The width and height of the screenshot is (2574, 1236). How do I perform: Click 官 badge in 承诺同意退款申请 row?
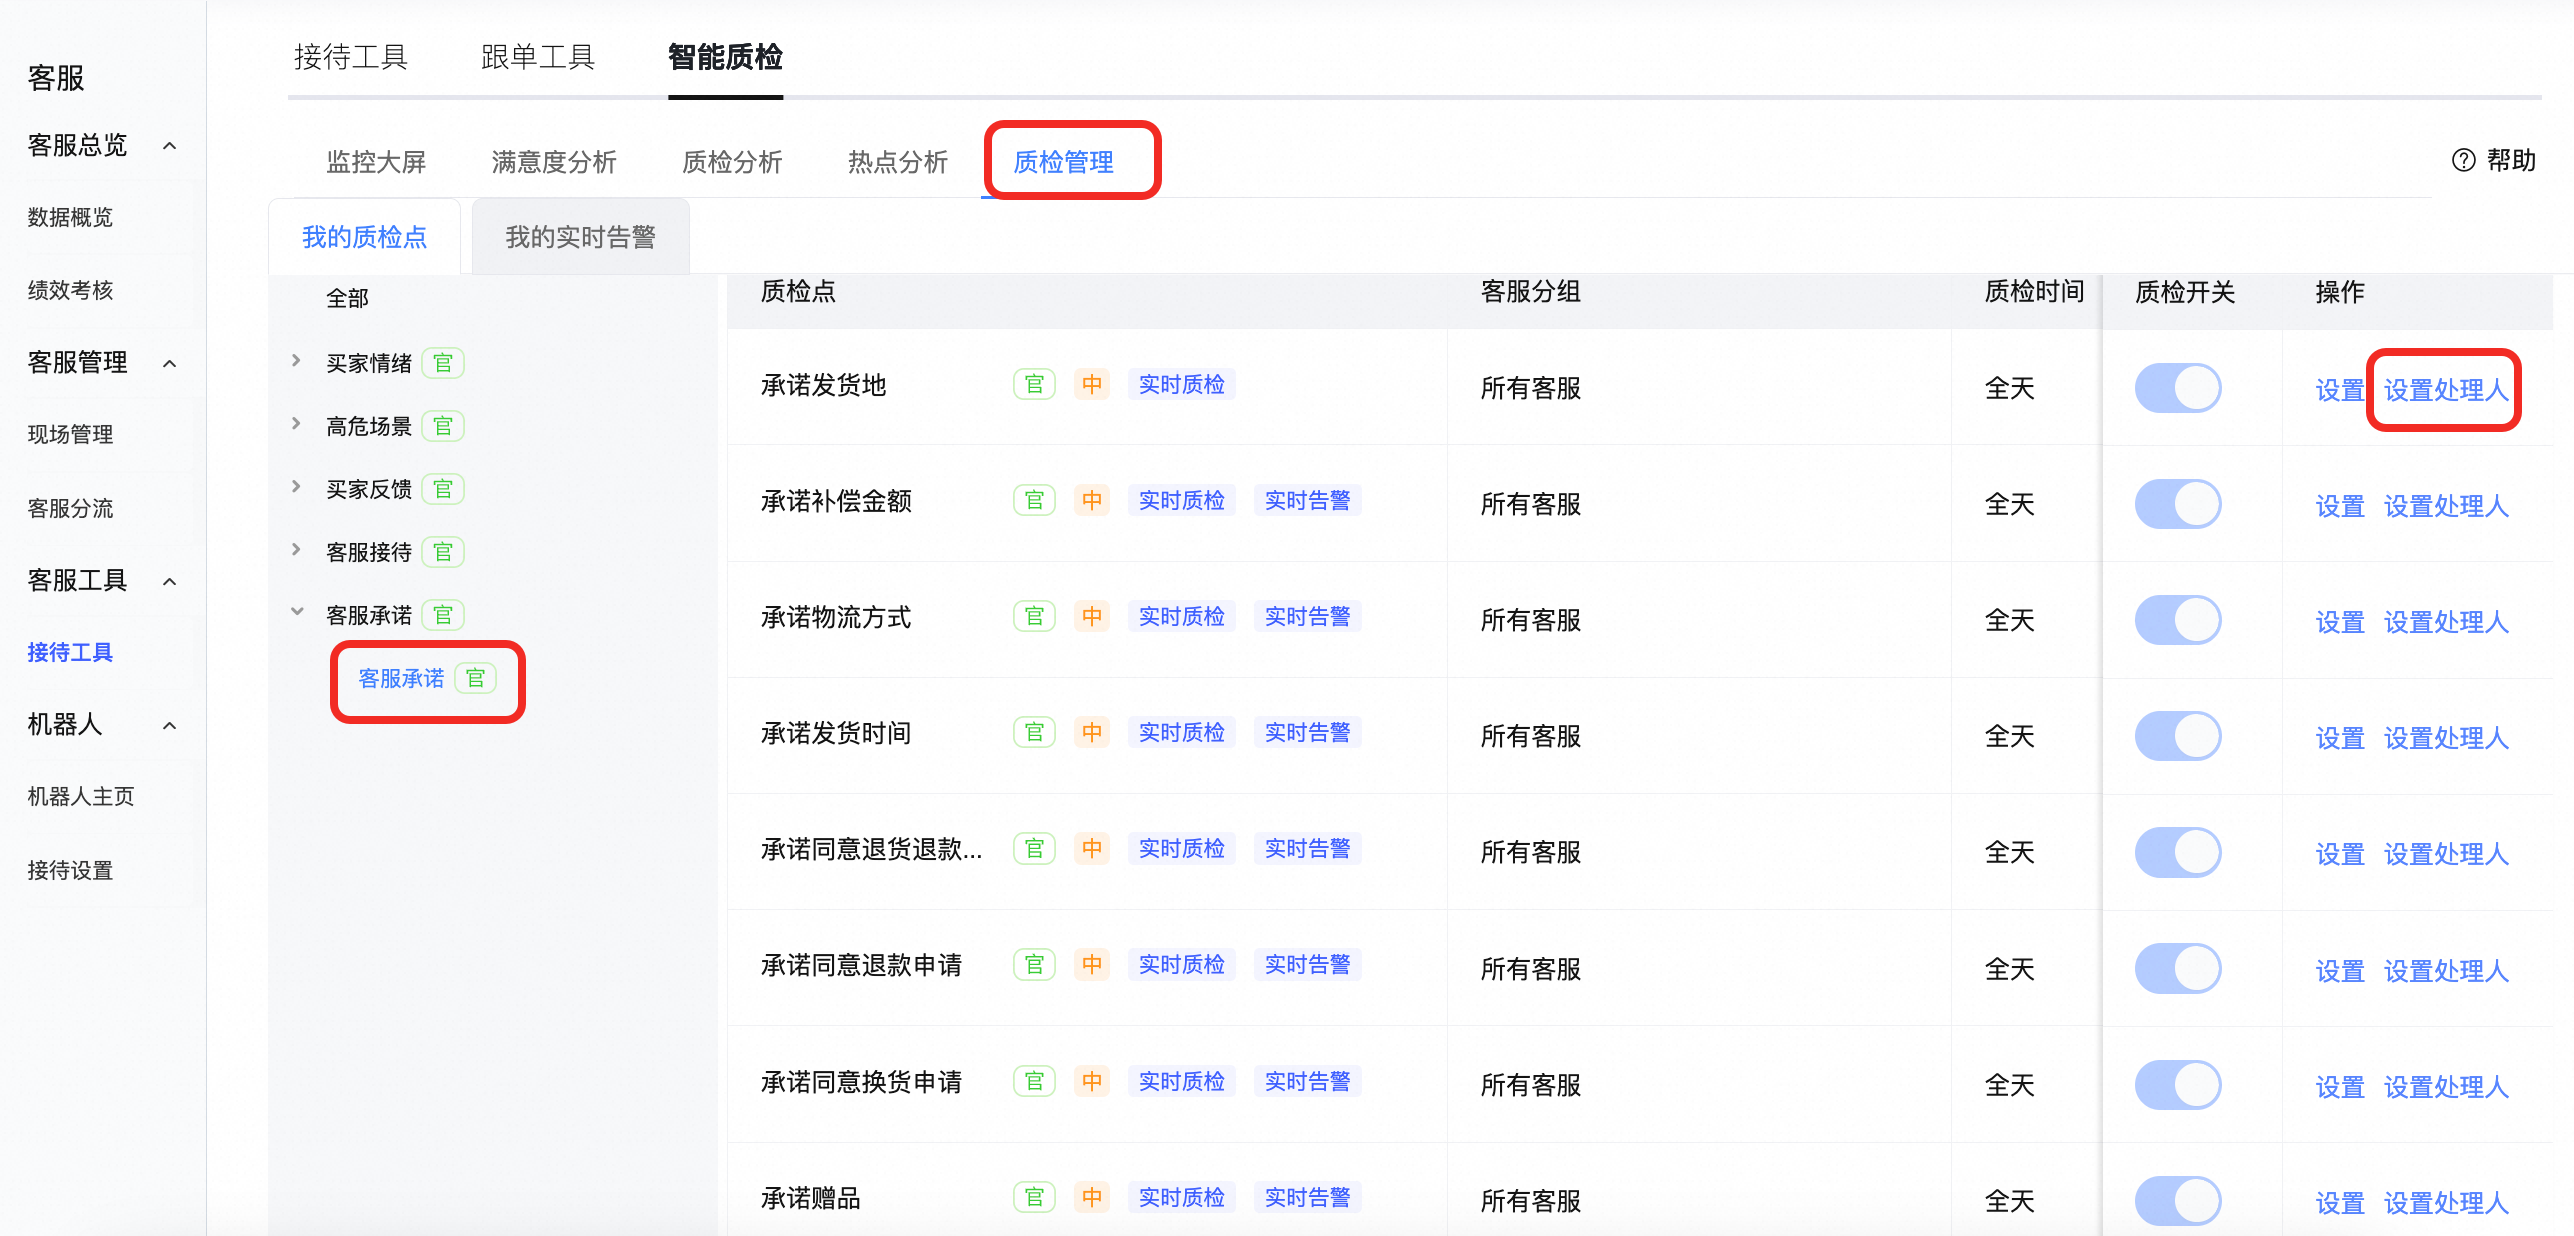tap(1034, 964)
